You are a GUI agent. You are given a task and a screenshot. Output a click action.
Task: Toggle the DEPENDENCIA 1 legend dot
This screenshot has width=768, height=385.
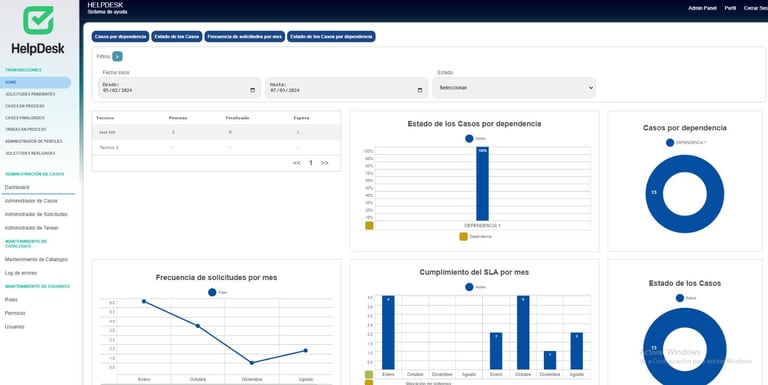click(670, 143)
